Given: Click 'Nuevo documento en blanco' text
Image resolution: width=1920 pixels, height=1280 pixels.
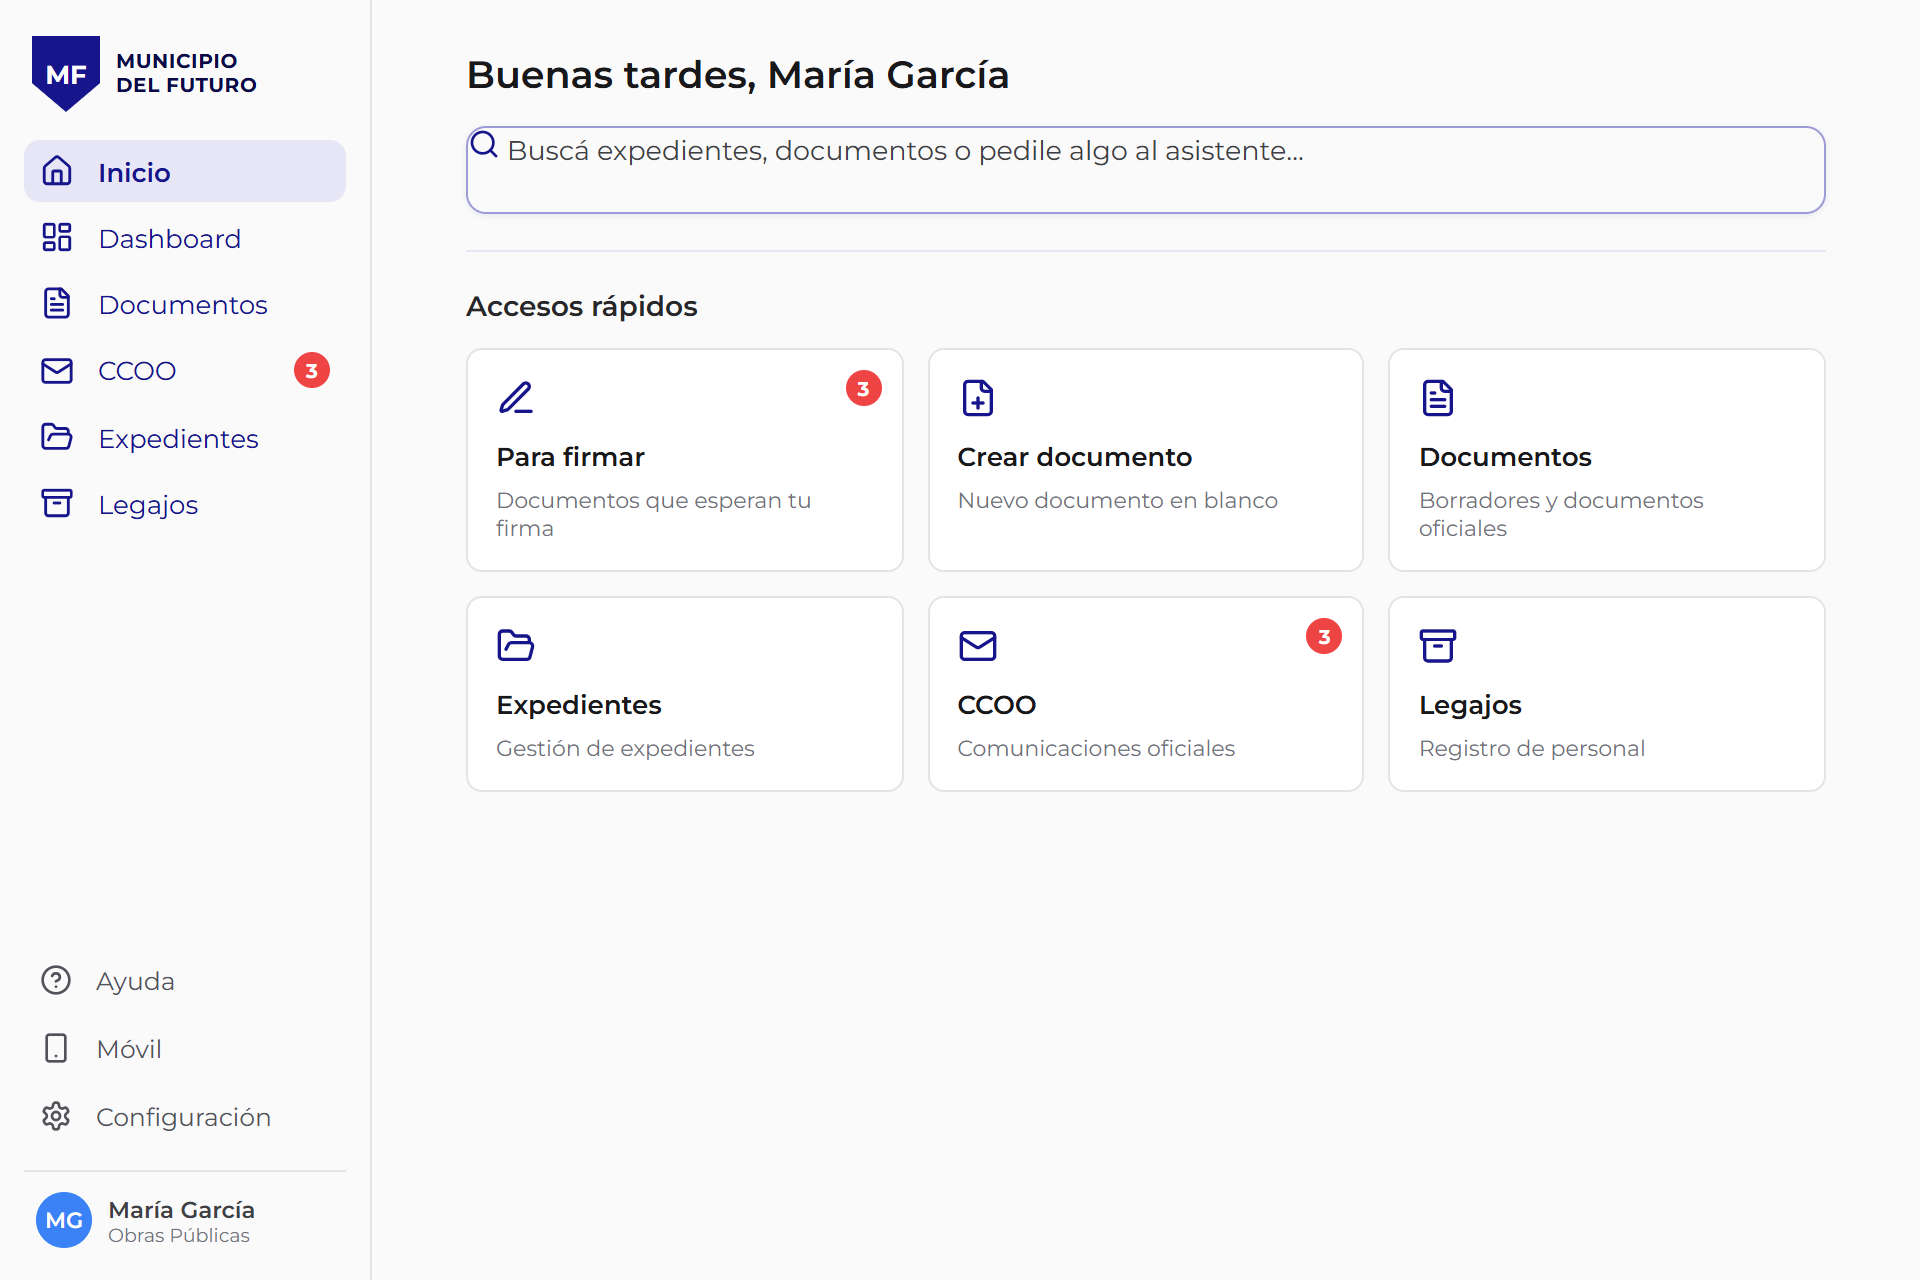Looking at the screenshot, I should (1117, 500).
